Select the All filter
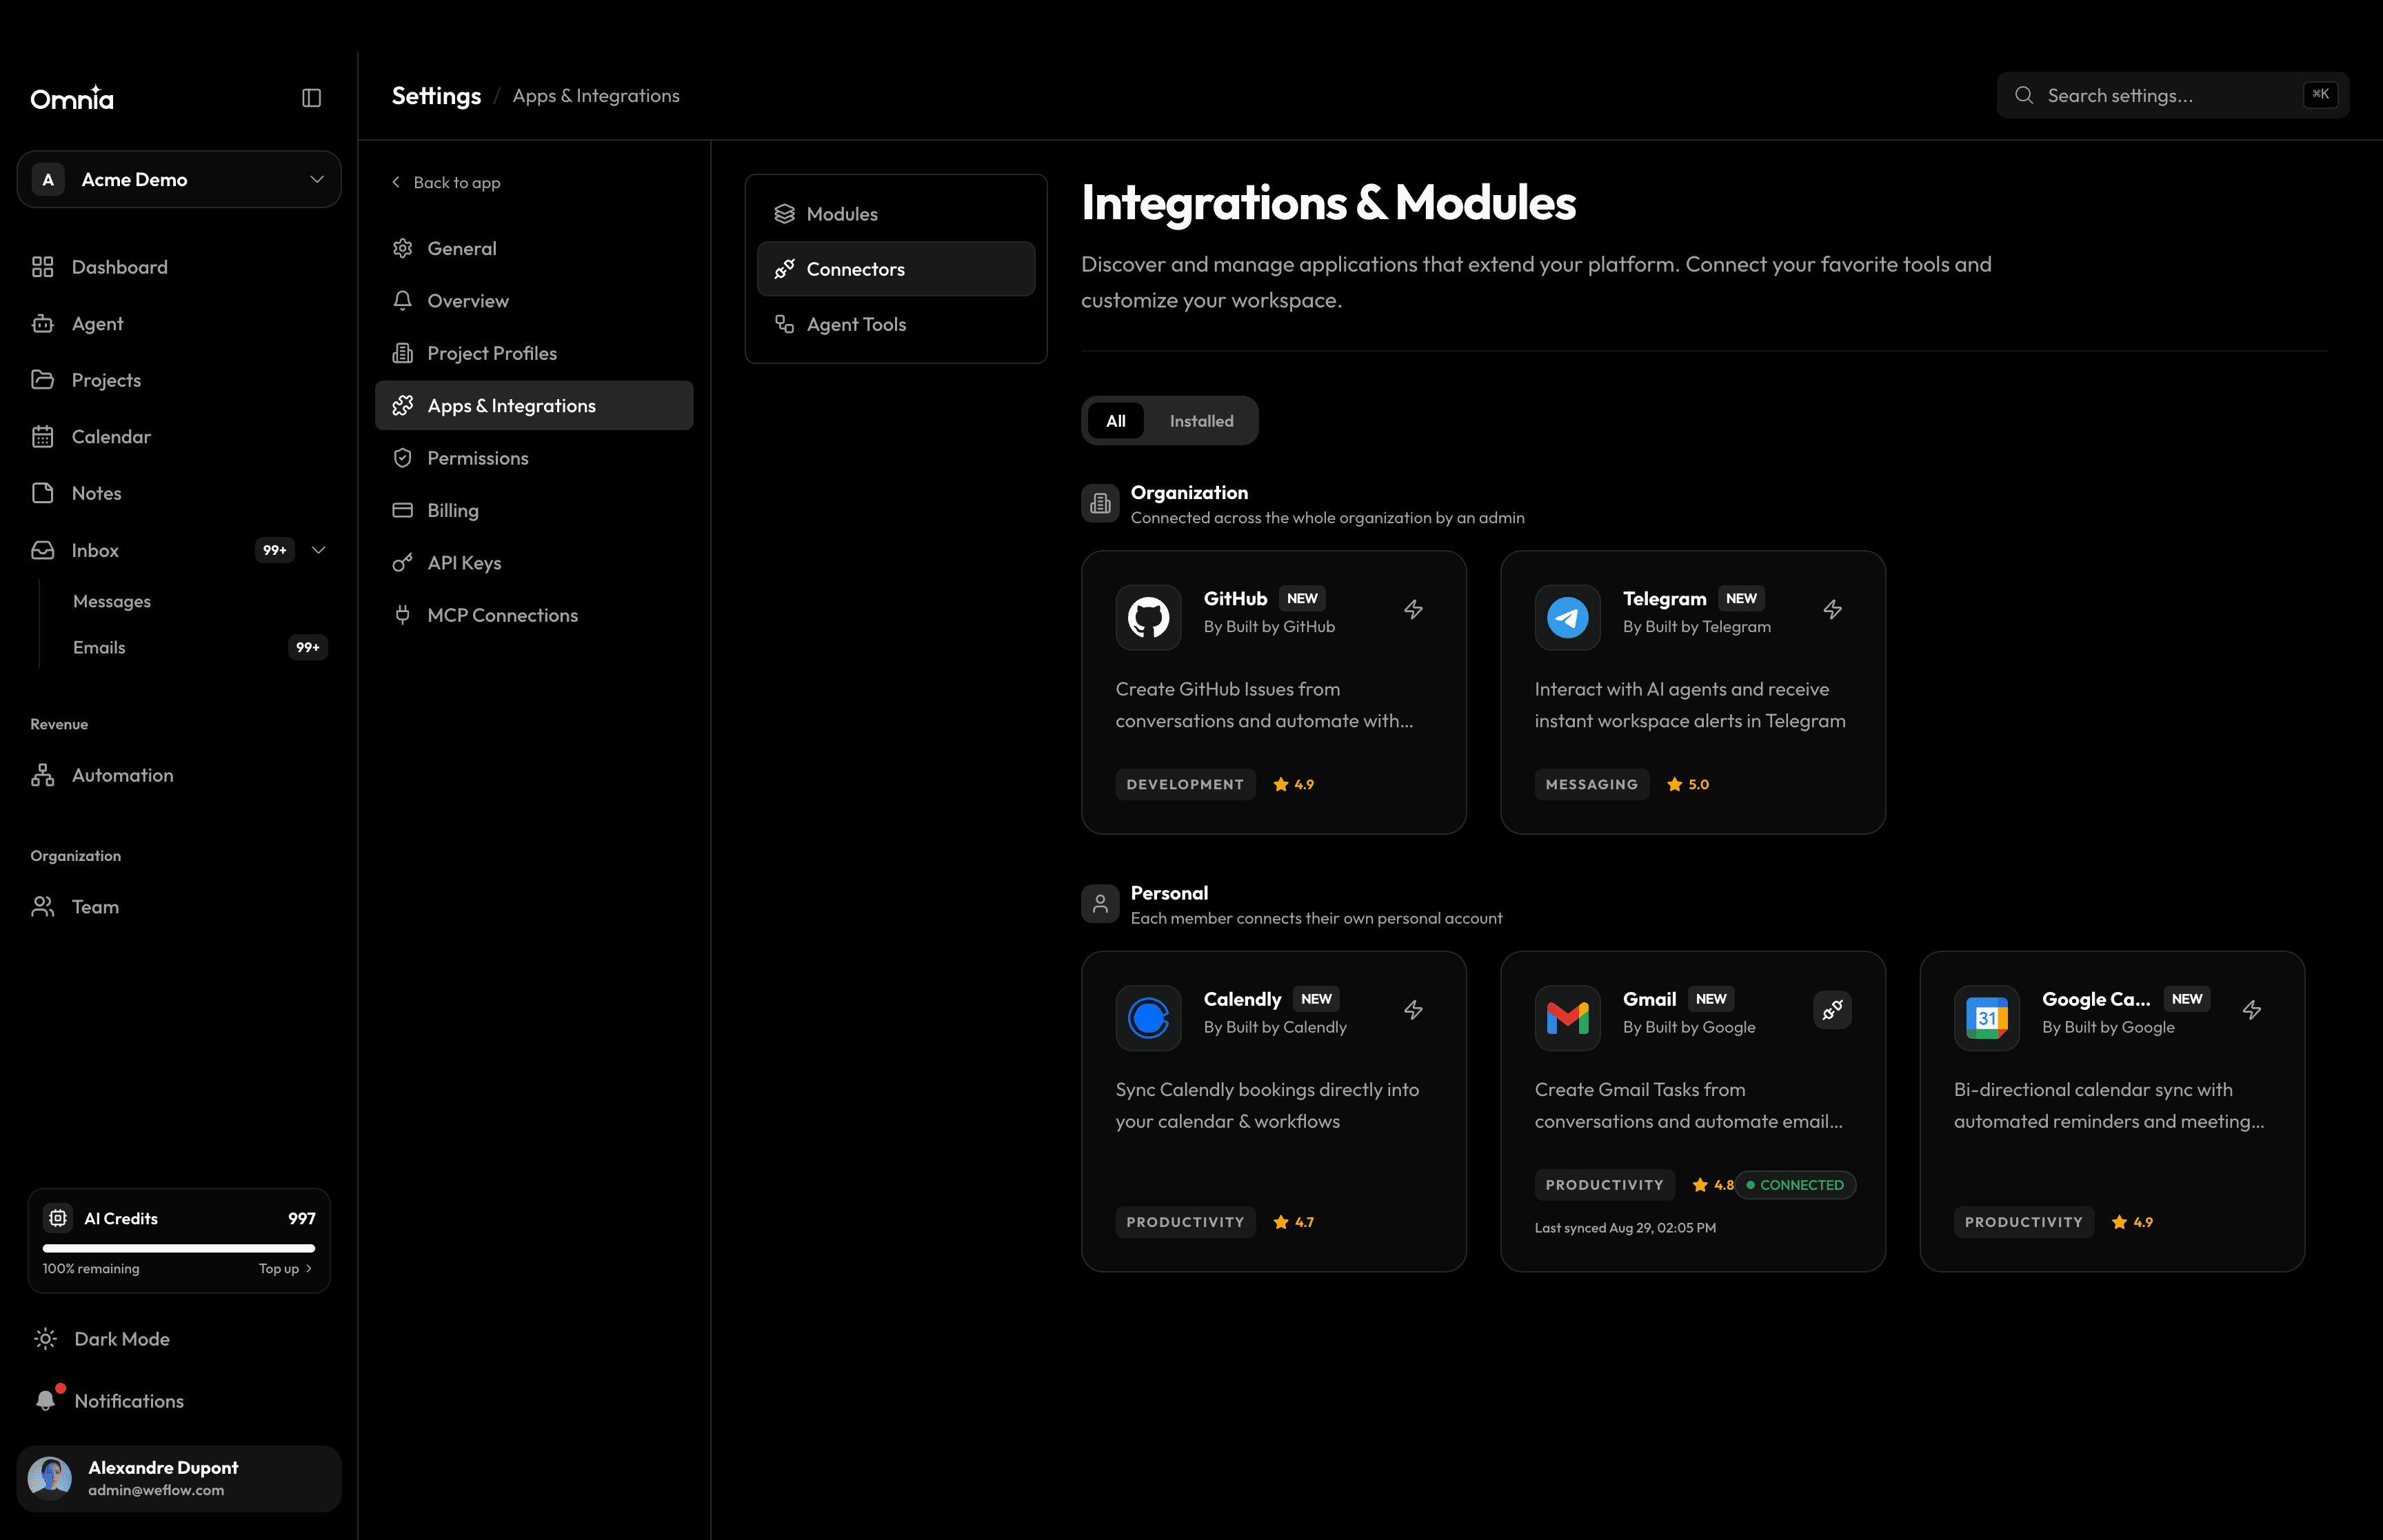2383x1540 pixels. [1115, 421]
